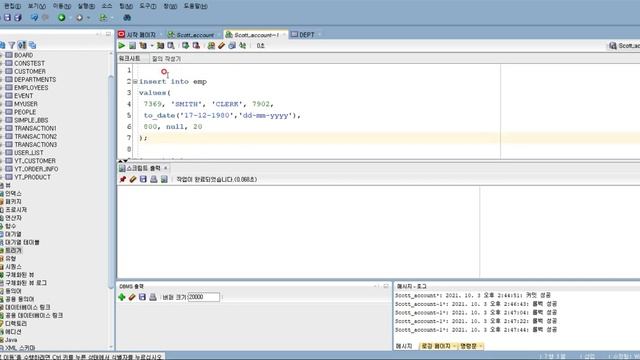This screenshot has height=360, width=640.
Task: Select the 트리거 triggers node in the tree
Action: pos(13,250)
